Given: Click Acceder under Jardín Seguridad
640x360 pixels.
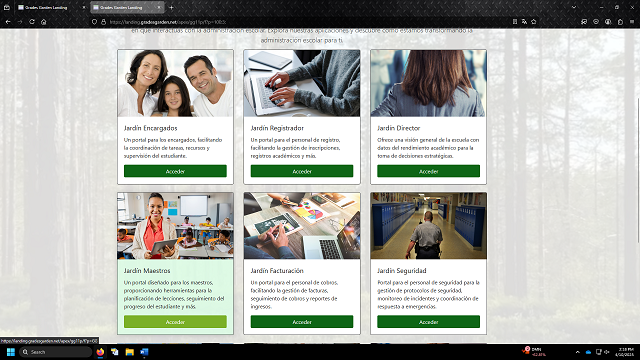Looking at the screenshot, I should pyautogui.click(x=428, y=322).
